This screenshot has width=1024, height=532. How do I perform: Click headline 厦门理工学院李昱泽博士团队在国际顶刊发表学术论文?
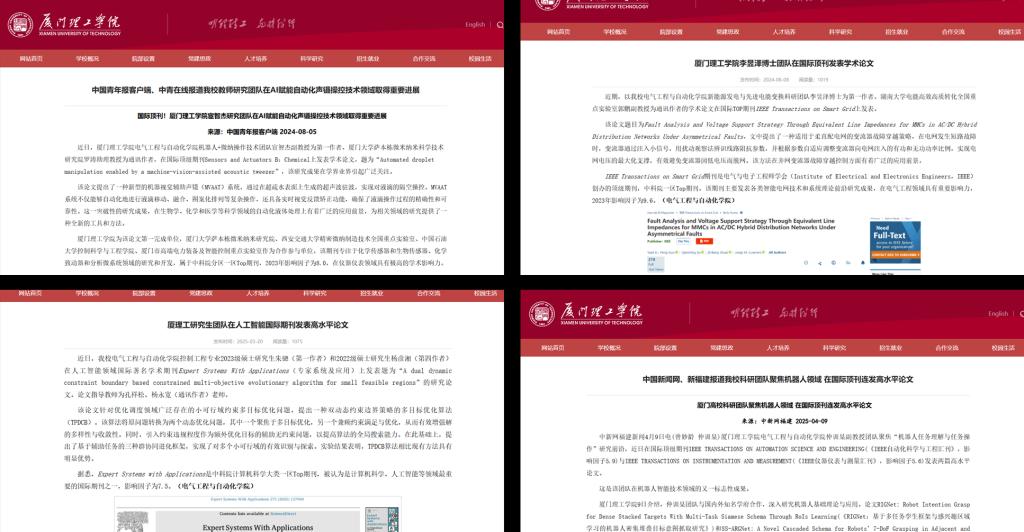click(784, 63)
